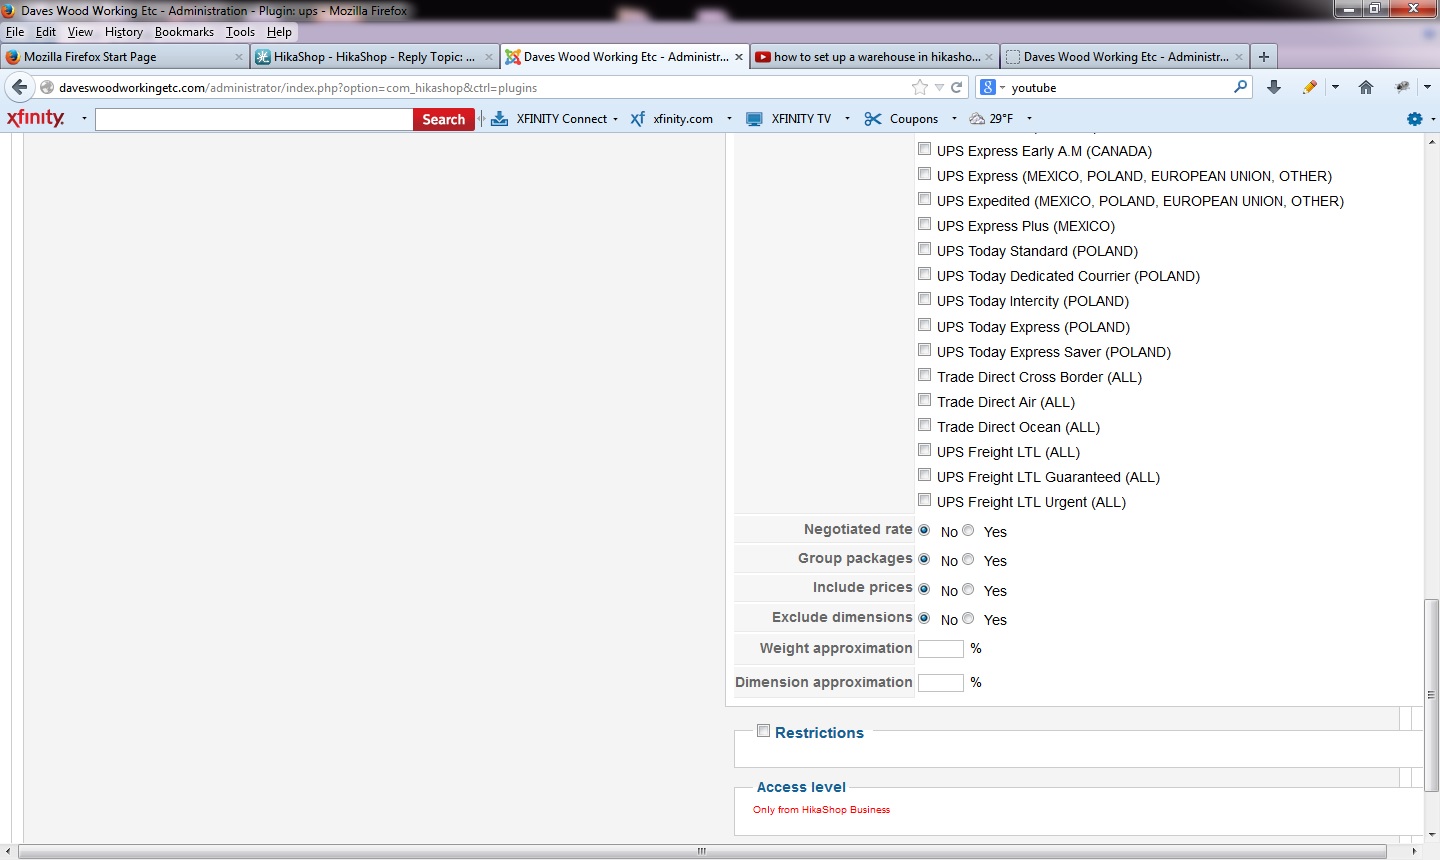Screen dimensions: 1440x860
Task: Click the search magnifier in the youtube box
Action: point(1240,87)
